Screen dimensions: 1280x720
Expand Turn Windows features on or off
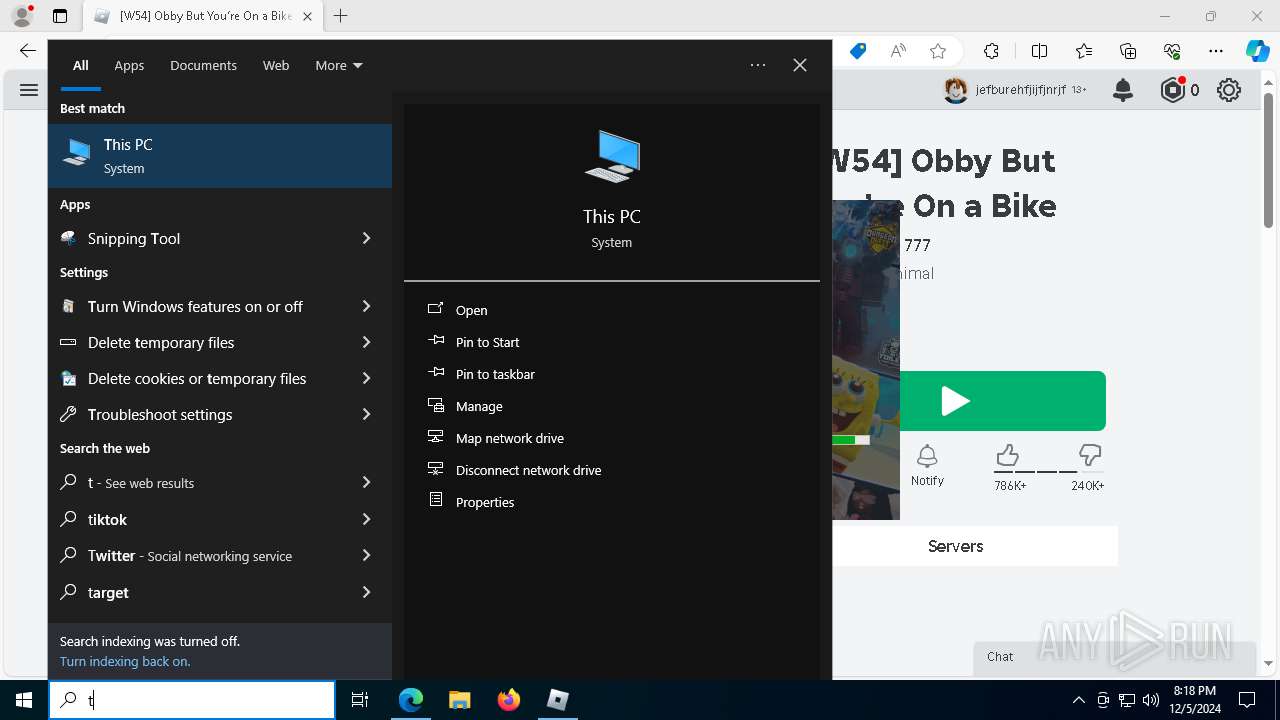(366, 306)
